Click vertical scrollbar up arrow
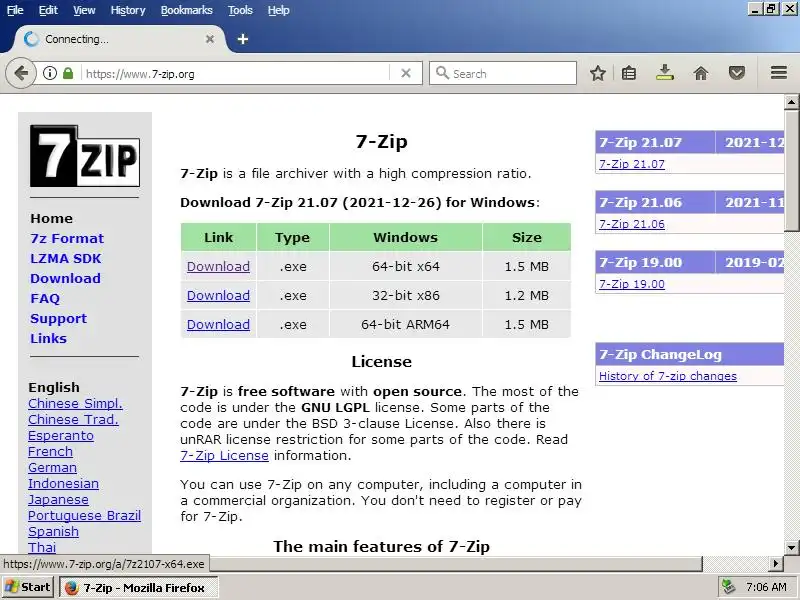Image resolution: width=800 pixels, height=600 pixels. point(791,102)
